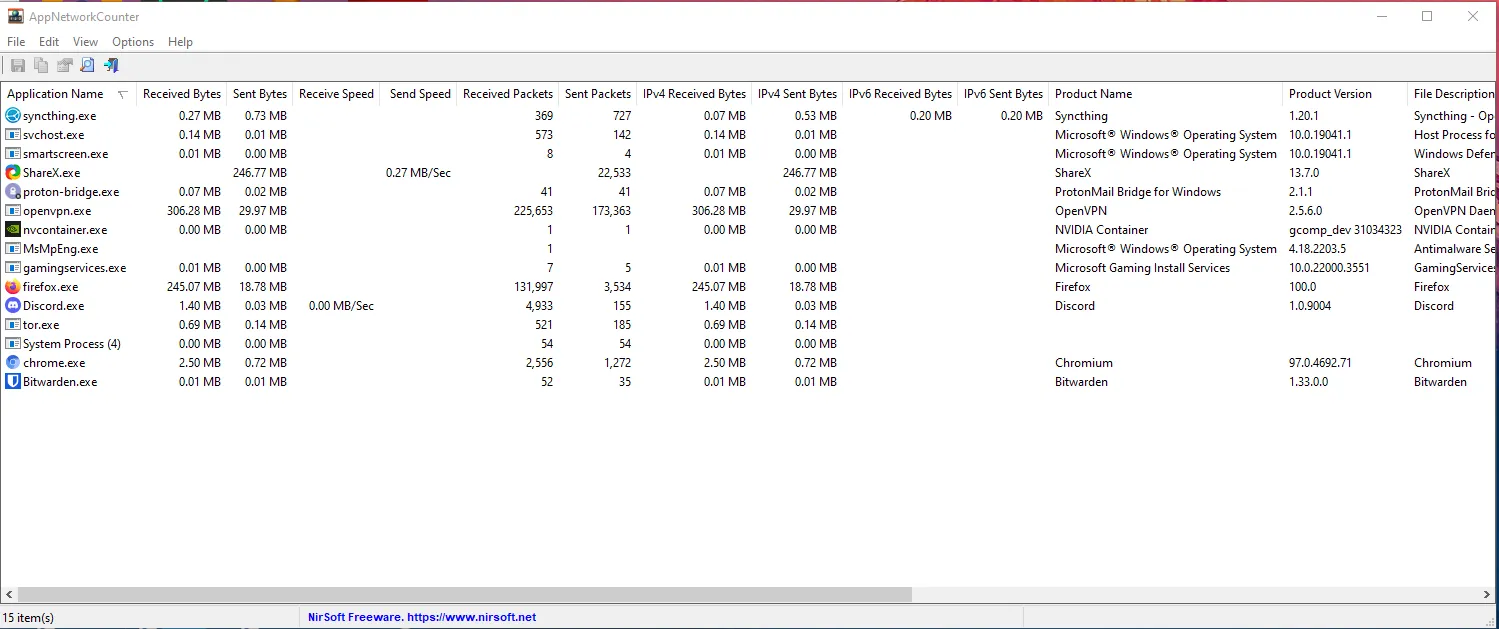Open the NirSoft website link

pos(422,617)
